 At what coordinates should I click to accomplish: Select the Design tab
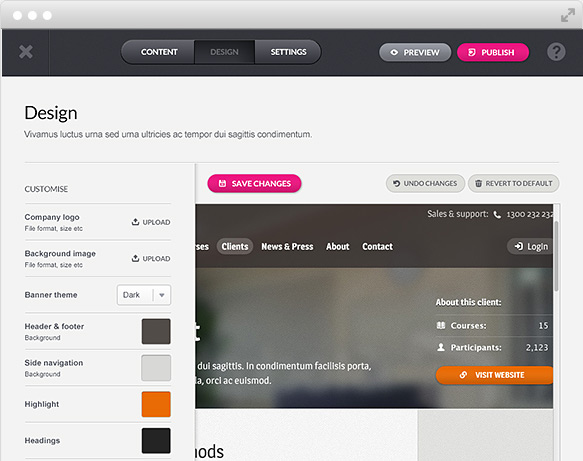coord(224,52)
